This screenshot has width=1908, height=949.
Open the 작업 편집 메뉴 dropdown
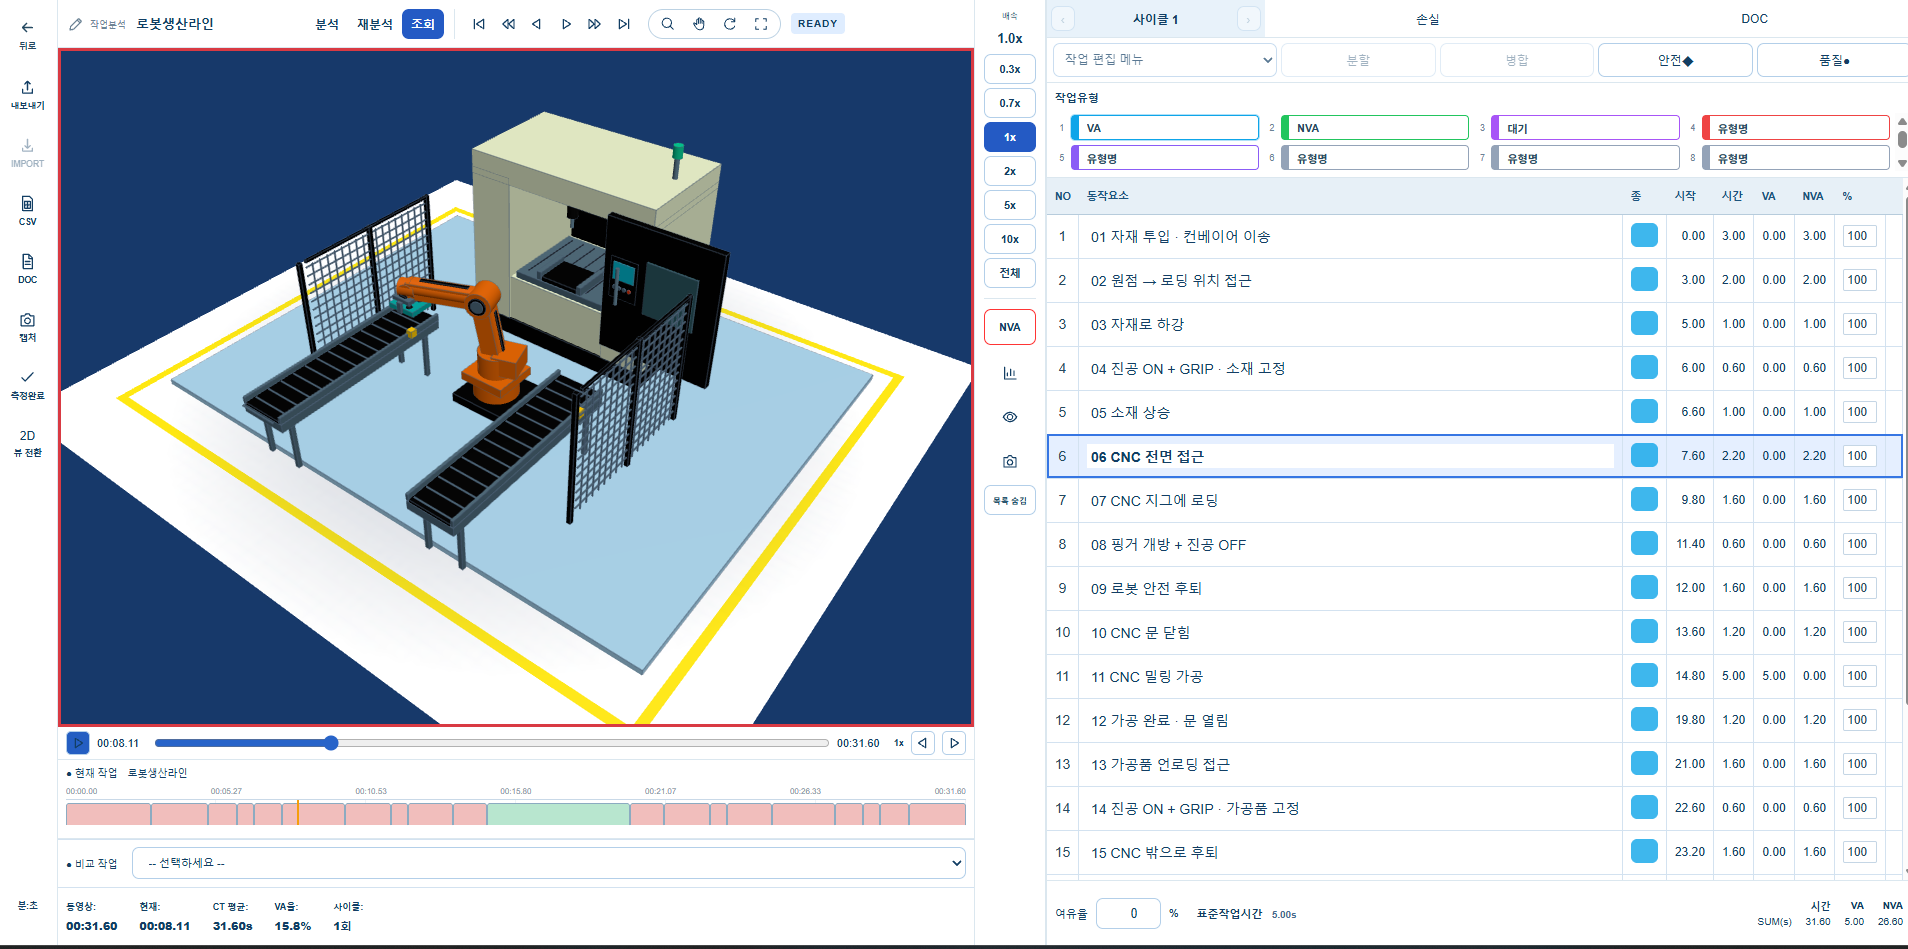pos(1165,60)
